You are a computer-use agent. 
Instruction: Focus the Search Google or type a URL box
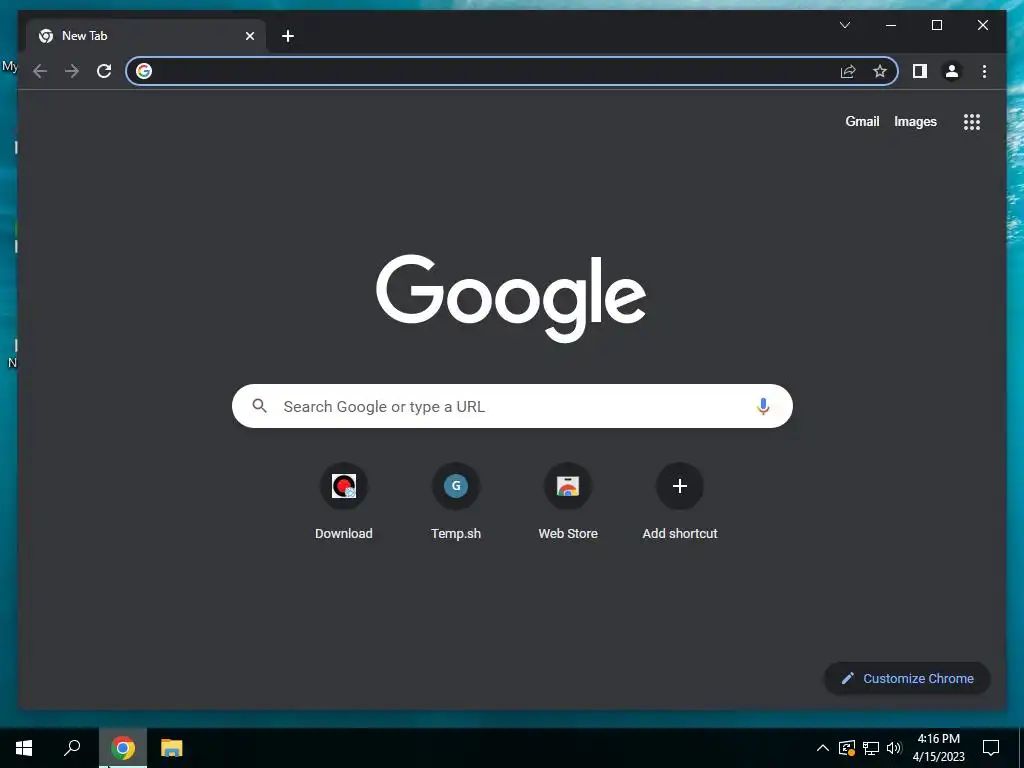click(x=512, y=406)
